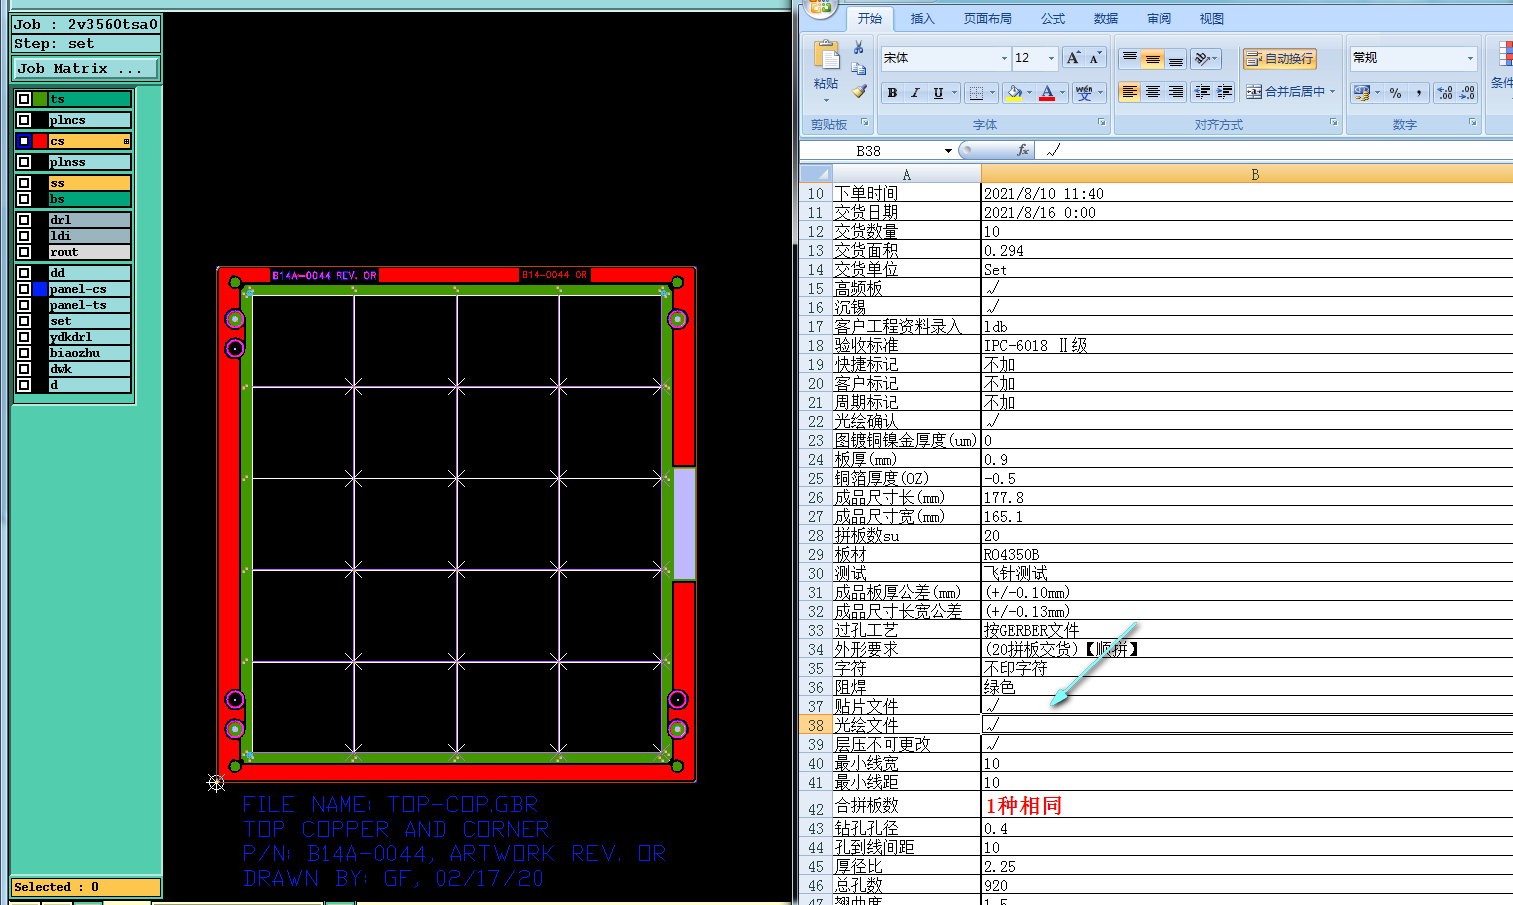Open the font color dropdown arrow
Image resolution: width=1513 pixels, height=905 pixels.
(1062, 93)
